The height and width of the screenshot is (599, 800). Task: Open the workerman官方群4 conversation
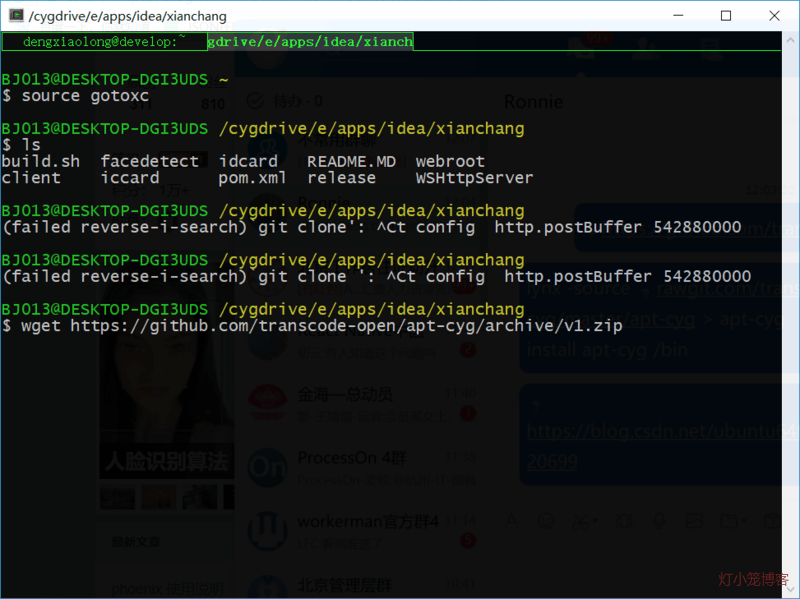click(x=362, y=531)
